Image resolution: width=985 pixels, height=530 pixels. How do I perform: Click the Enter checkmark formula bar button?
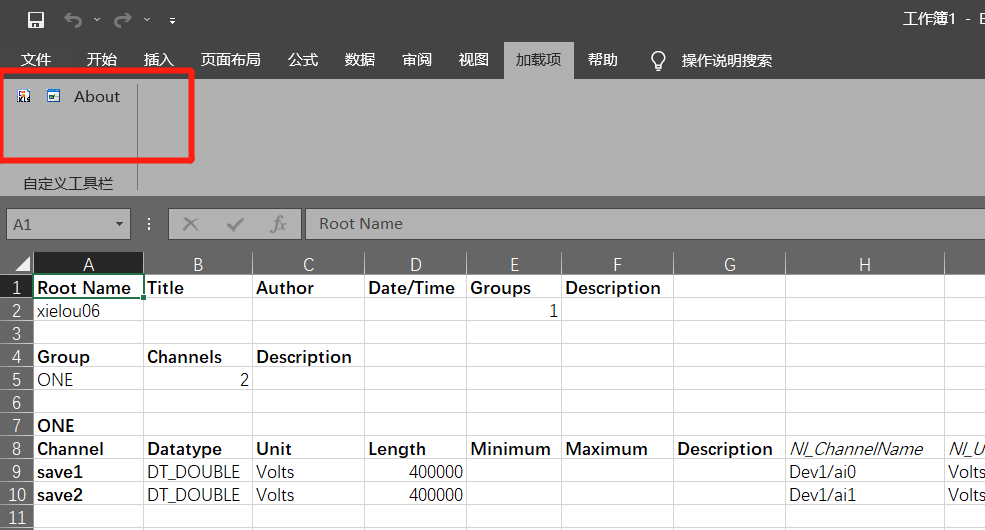[x=235, y=224]
